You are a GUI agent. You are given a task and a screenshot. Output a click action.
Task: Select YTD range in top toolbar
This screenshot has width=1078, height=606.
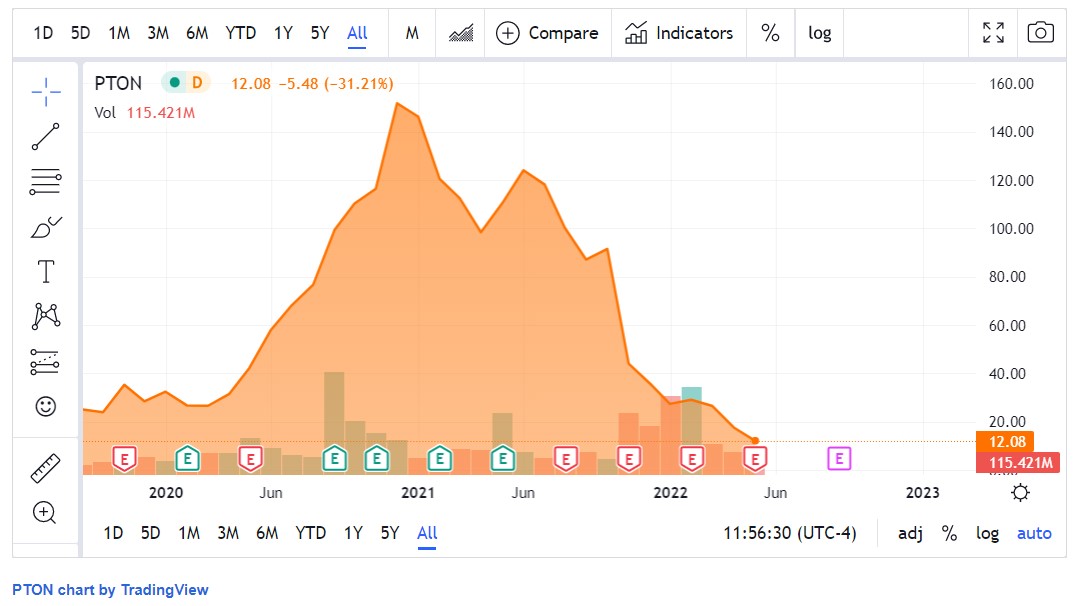click(x=241, y=33)
